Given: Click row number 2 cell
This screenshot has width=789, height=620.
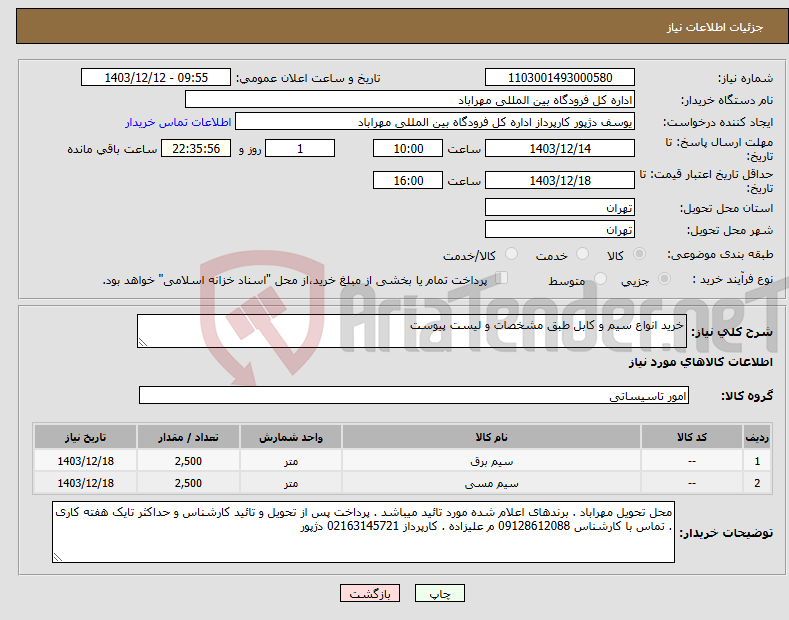Looking at the screenshot, I should click(x=757, y=483).
